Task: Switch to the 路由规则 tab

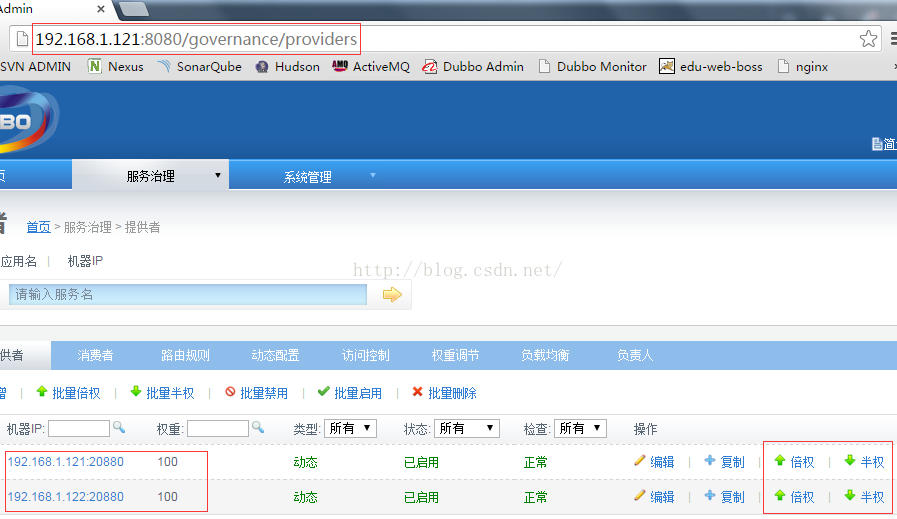Action: [185, 355]
